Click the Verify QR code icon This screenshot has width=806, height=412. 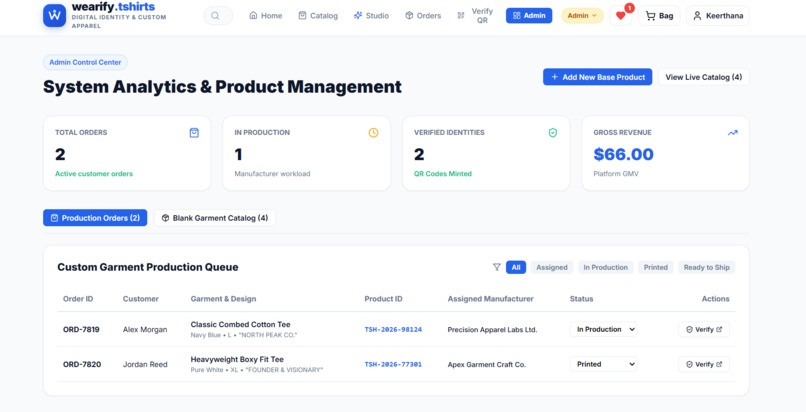click(x=461, y=15)
